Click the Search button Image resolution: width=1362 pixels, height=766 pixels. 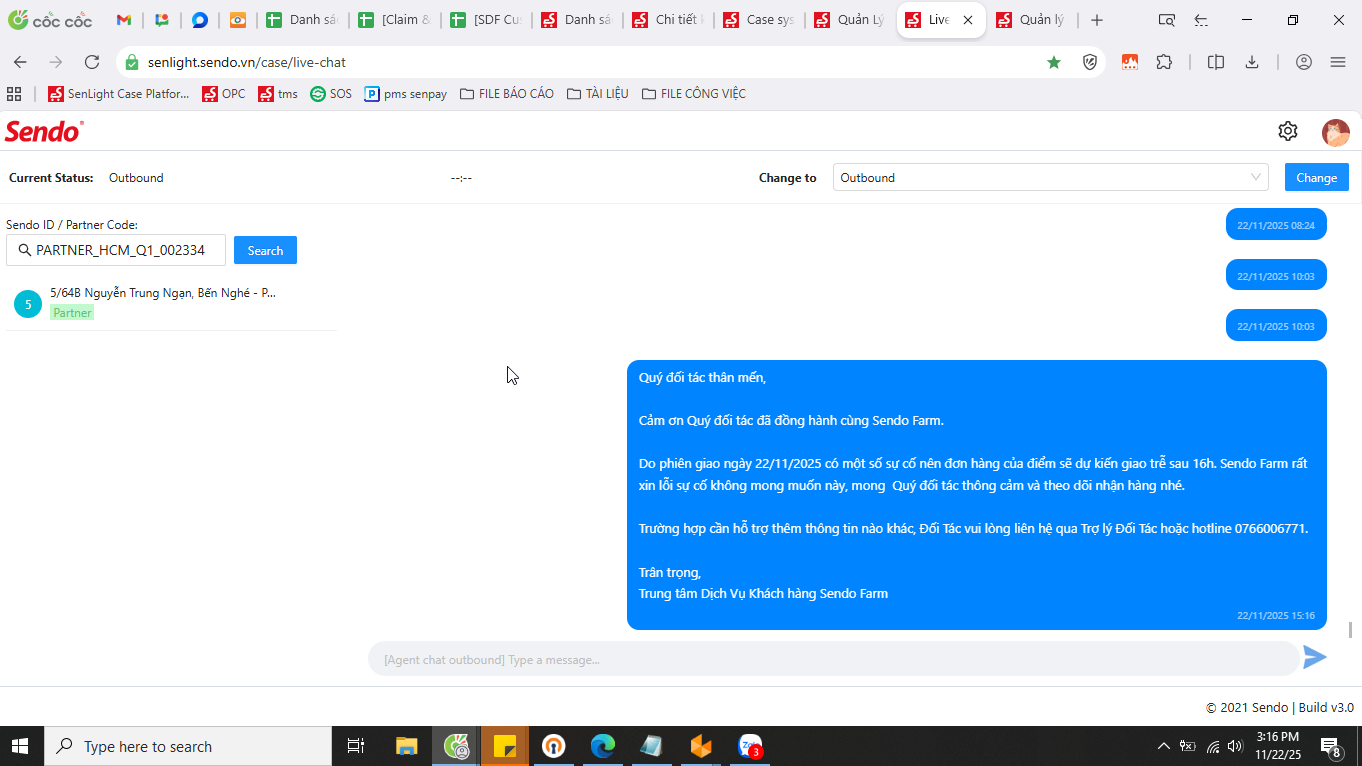click(x=265, y=250)
